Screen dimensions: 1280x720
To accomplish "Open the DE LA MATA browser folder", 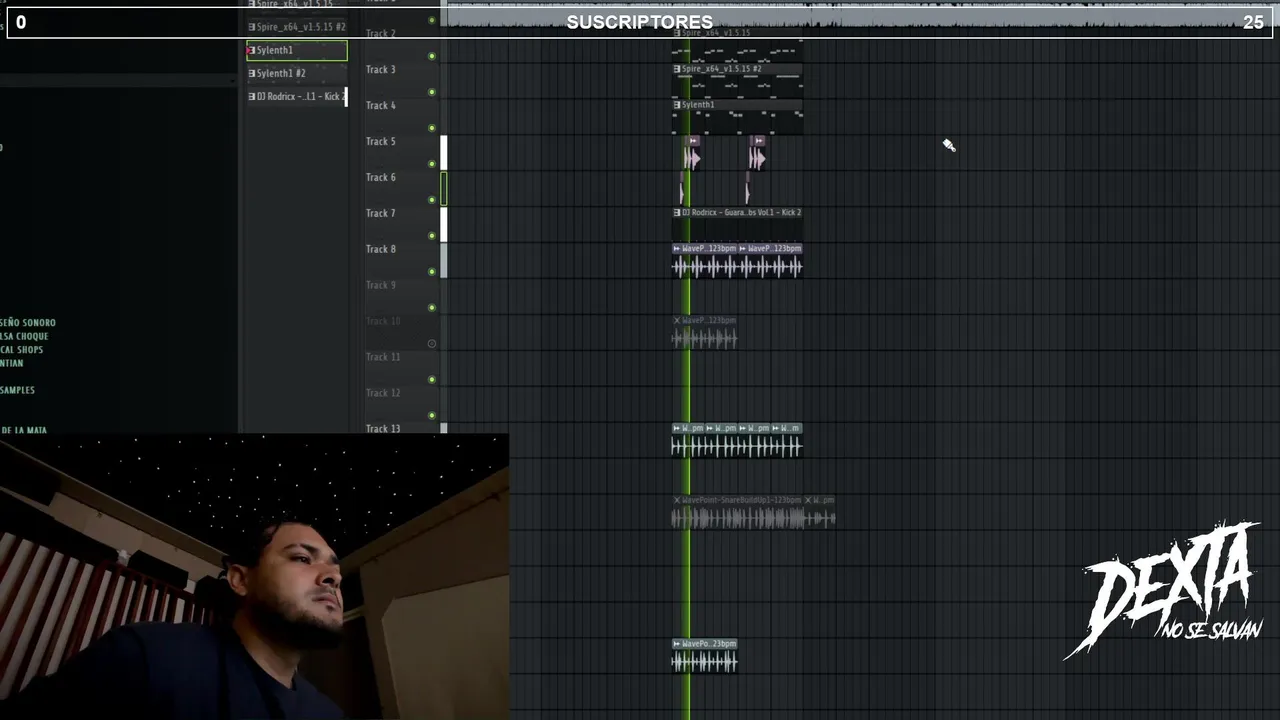I will (x=23, y=430).
